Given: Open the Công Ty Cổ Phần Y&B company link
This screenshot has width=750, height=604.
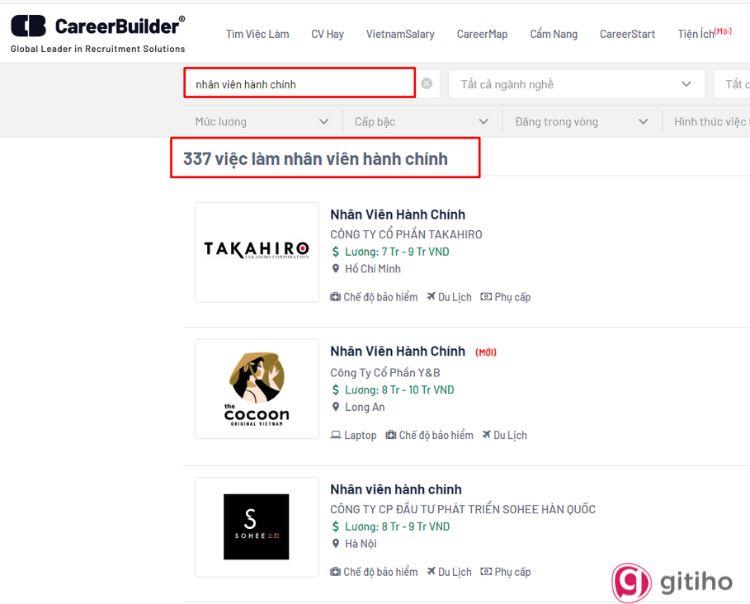Looking at the screenshot, I should coord(385,373).
